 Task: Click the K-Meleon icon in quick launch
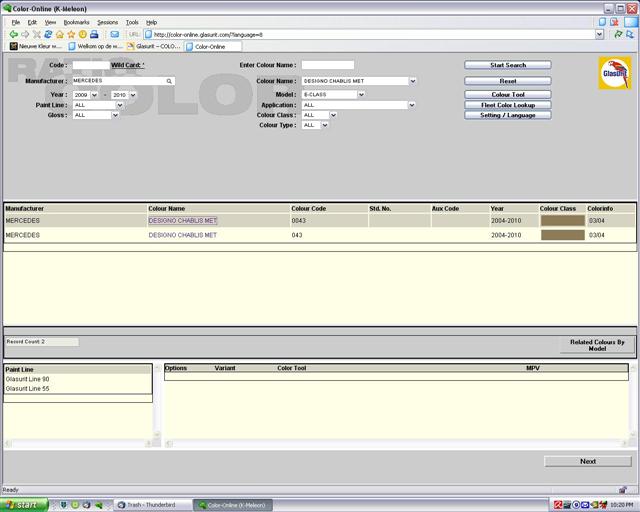(98, 505)
